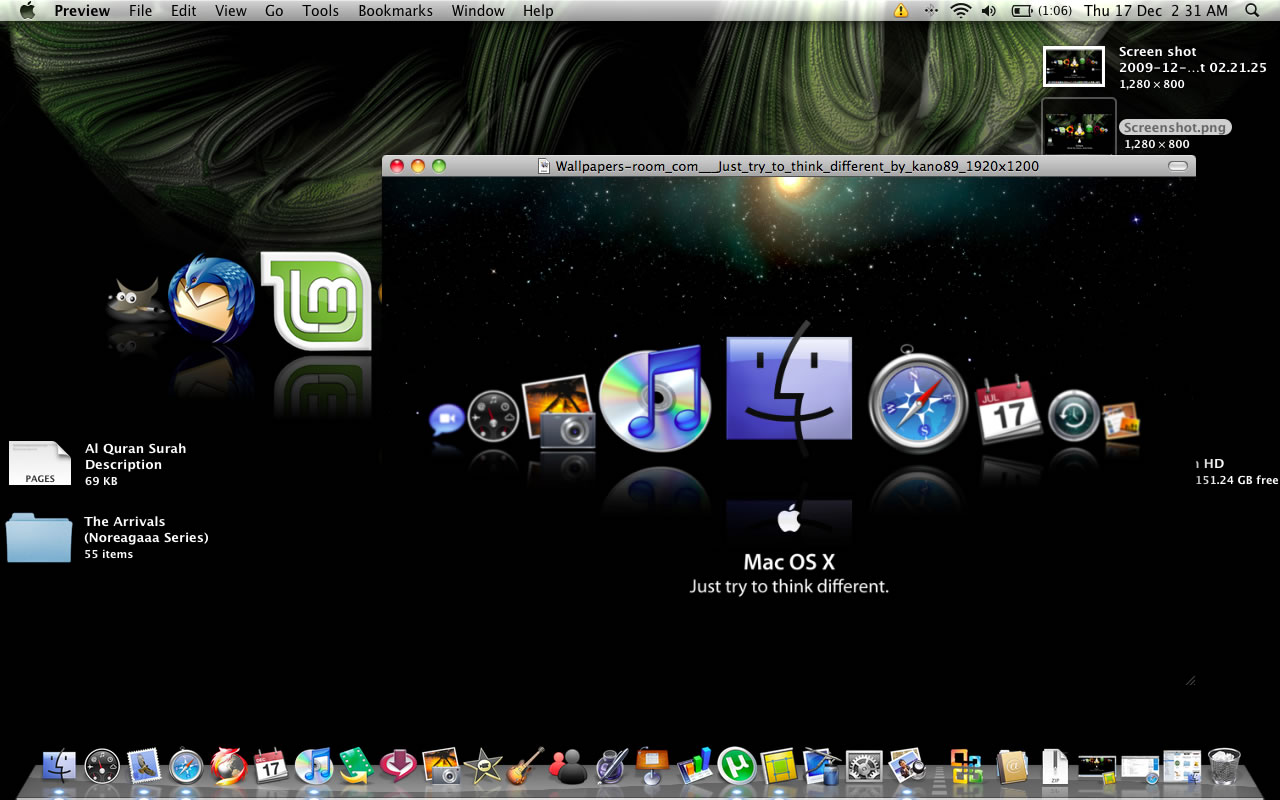
Task: Launch Numbers bar chart icon
Action: point(695,766)
